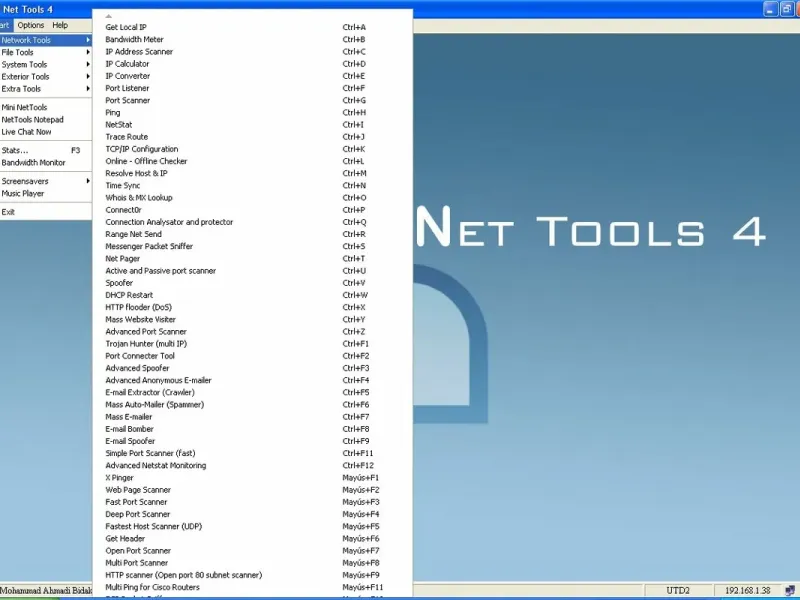Open Whois & MX Lookup
Image resolution: width=800 pixels, height=600 pixels.
(x=252, y=198)
